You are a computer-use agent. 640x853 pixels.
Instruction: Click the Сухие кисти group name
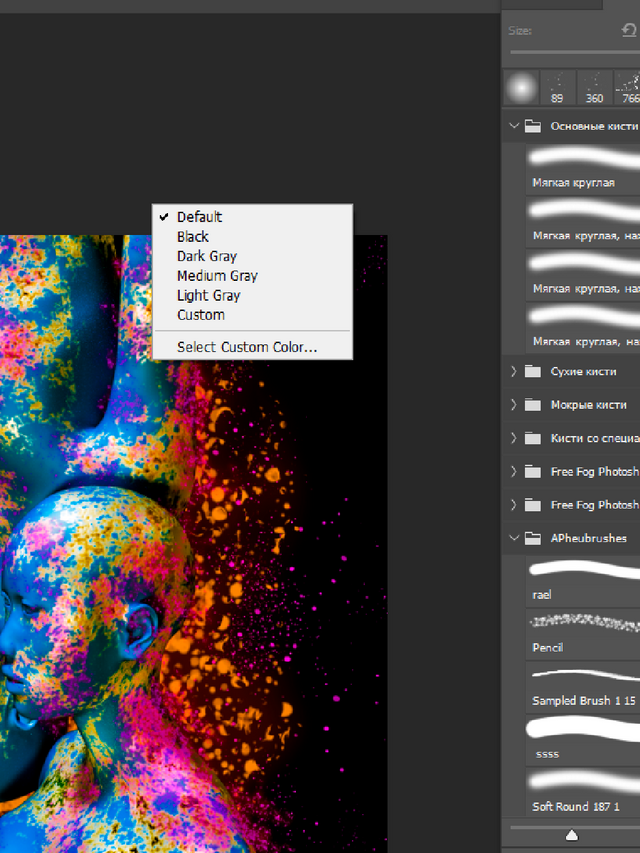pyautogui.click(x=583, y=372)
